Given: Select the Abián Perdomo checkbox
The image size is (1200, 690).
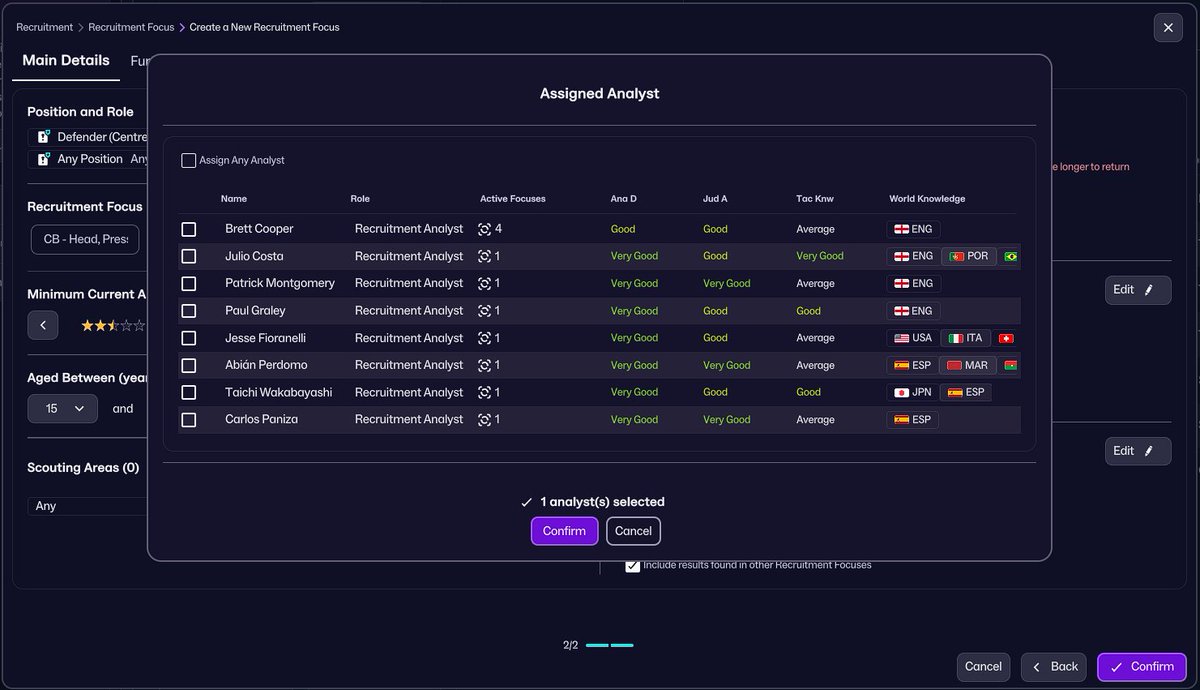Looking at the screenshot, I should (x=188, y=365).
